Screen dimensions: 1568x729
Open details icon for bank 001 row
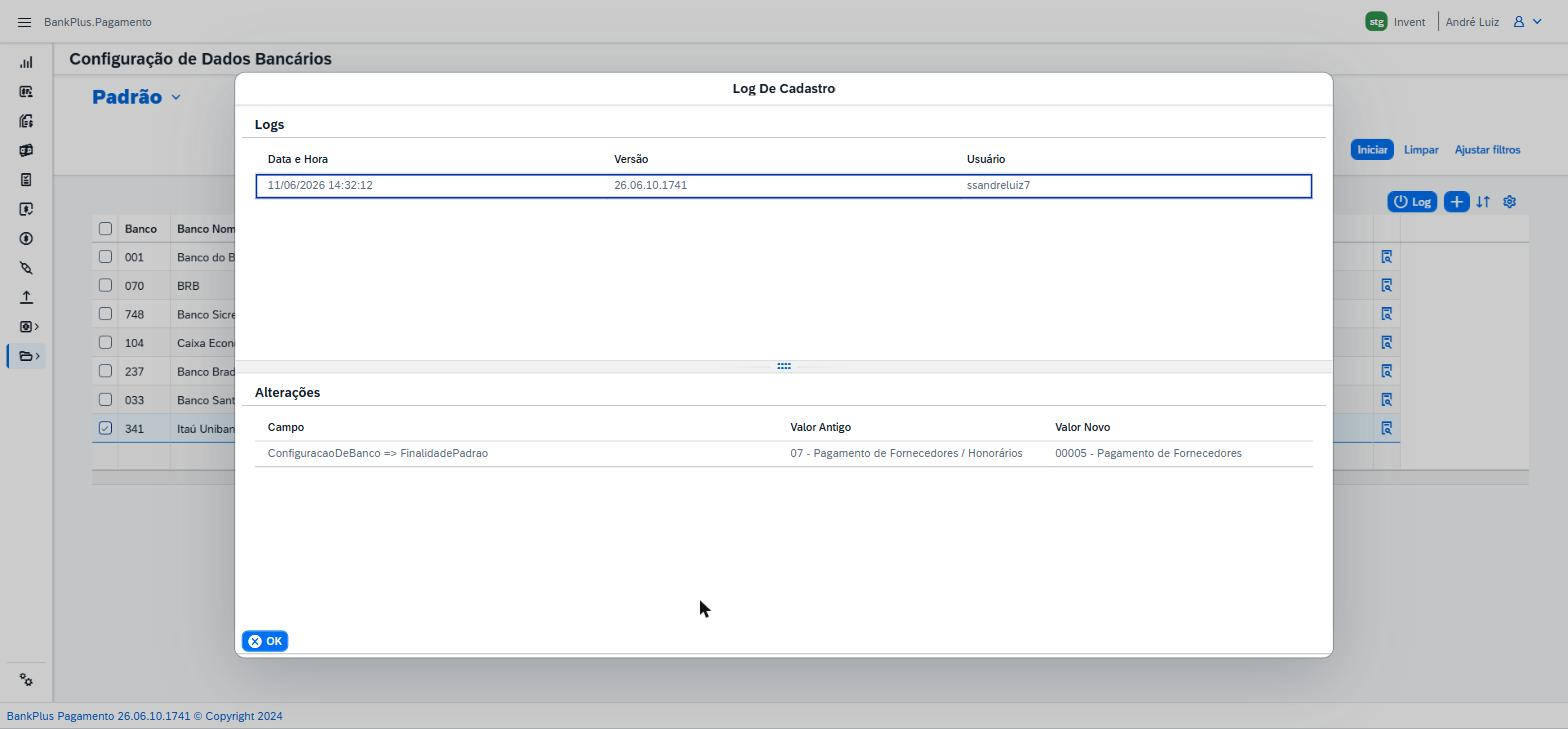tap(1387, 257)
